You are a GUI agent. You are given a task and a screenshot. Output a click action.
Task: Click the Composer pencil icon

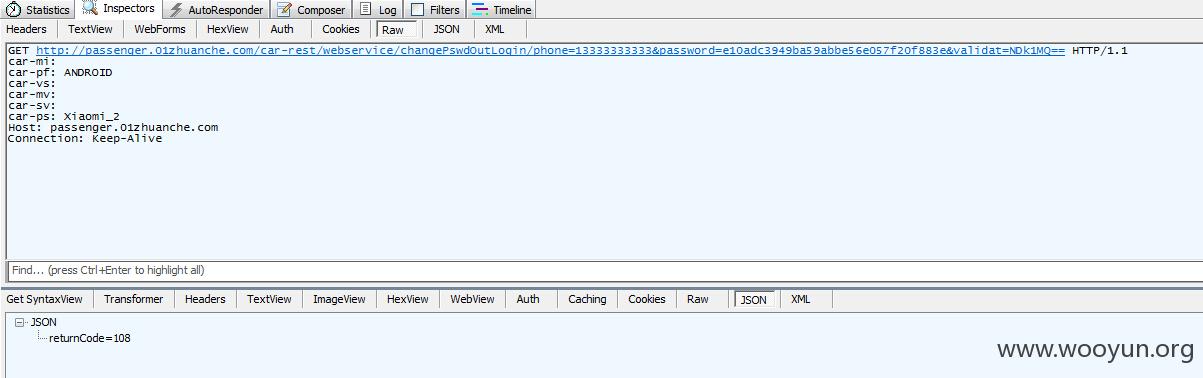284,10
